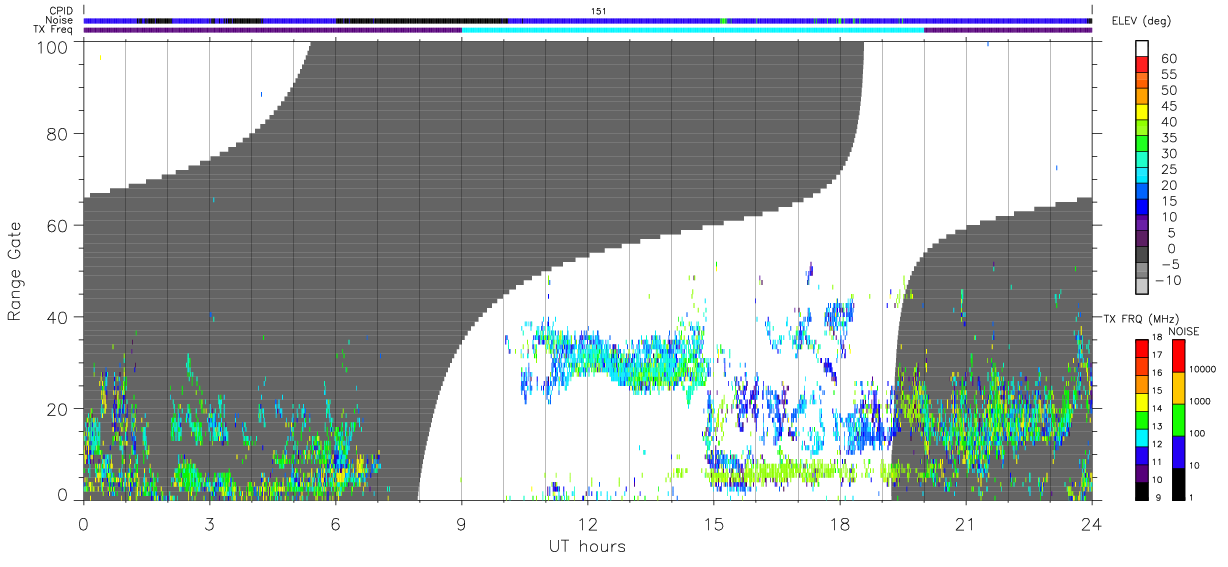Image resolution: width=1228 pixels, height=567 pixels.
Task: Click the NOISE legend title
Action: pyautogui.click(x=1183, y=331)
